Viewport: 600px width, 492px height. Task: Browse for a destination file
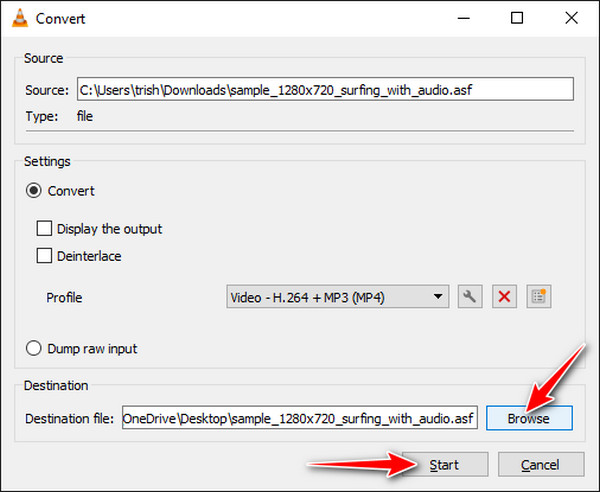(x=529, y=418)
